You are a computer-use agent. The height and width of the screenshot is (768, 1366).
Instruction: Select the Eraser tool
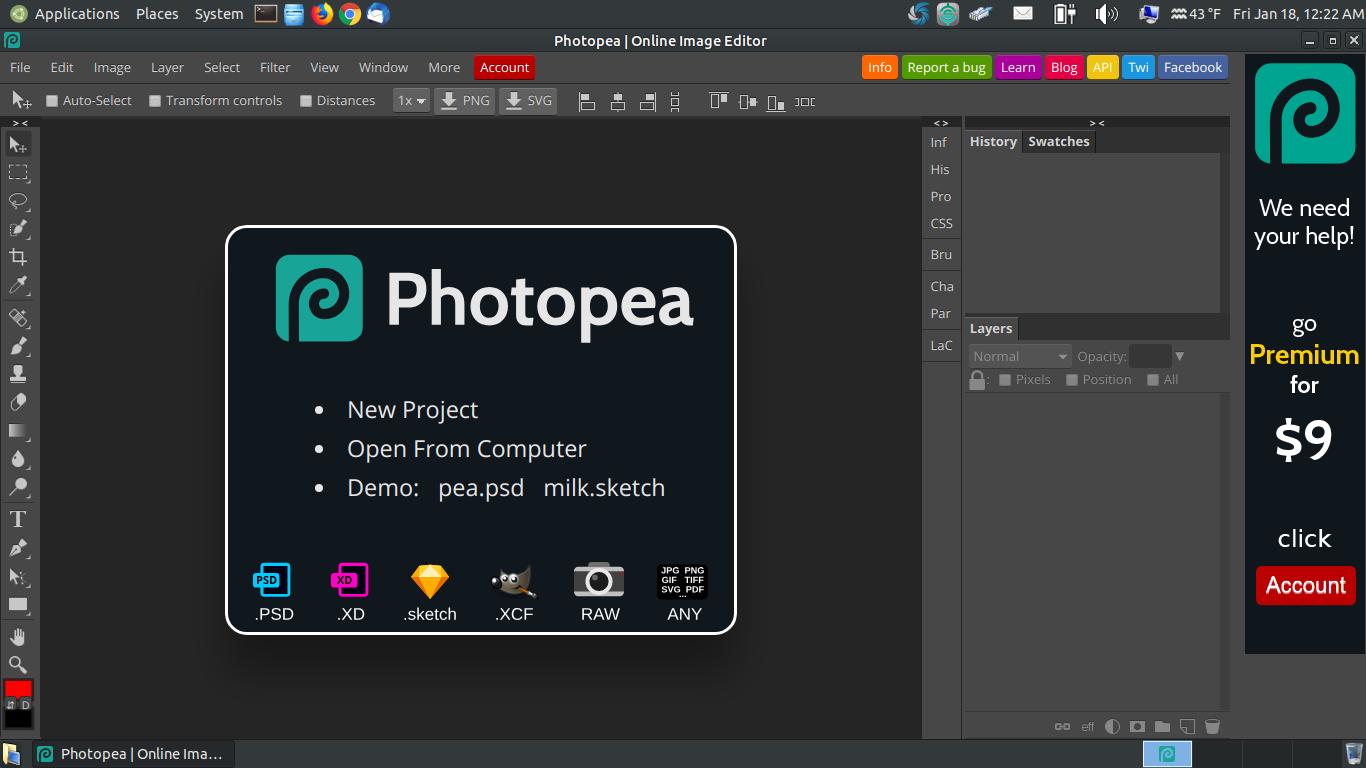point(18,402)
